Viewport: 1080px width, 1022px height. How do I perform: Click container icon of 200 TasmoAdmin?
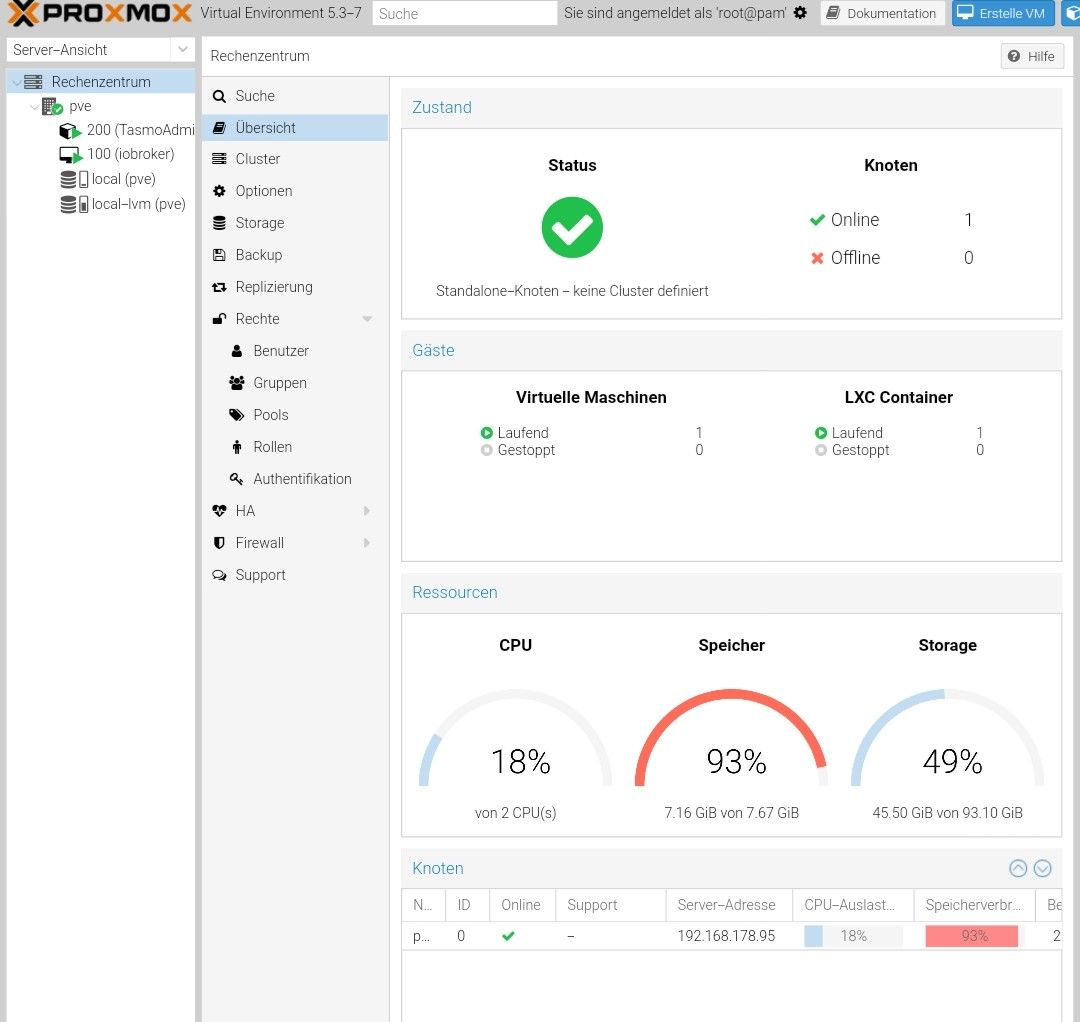(70, 130)
